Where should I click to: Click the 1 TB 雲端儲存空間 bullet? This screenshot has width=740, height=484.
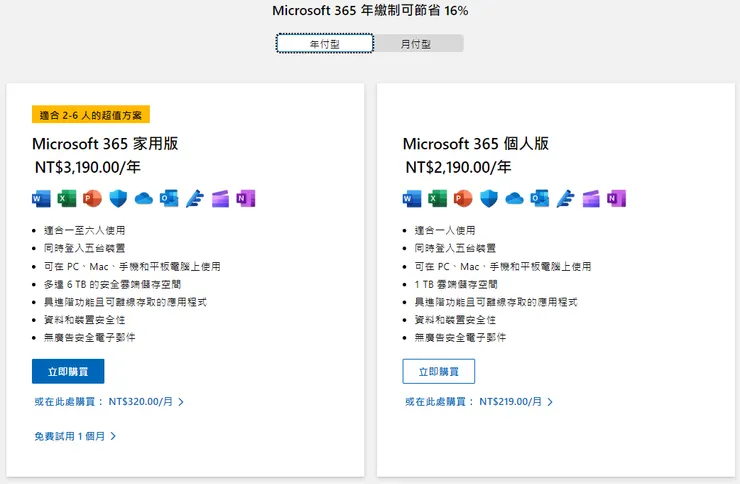pyautogui.click(x=456, y=284)
